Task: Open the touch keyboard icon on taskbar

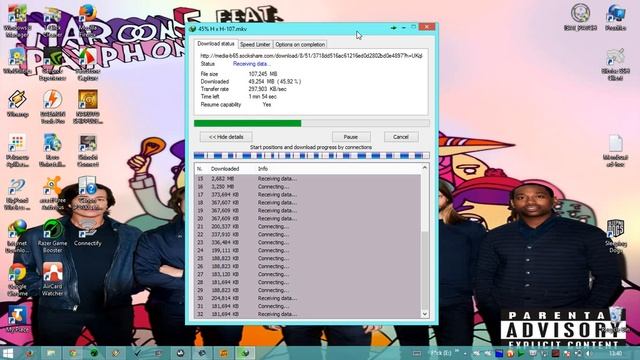Action: pyautogui.click(x=416, y=353)
